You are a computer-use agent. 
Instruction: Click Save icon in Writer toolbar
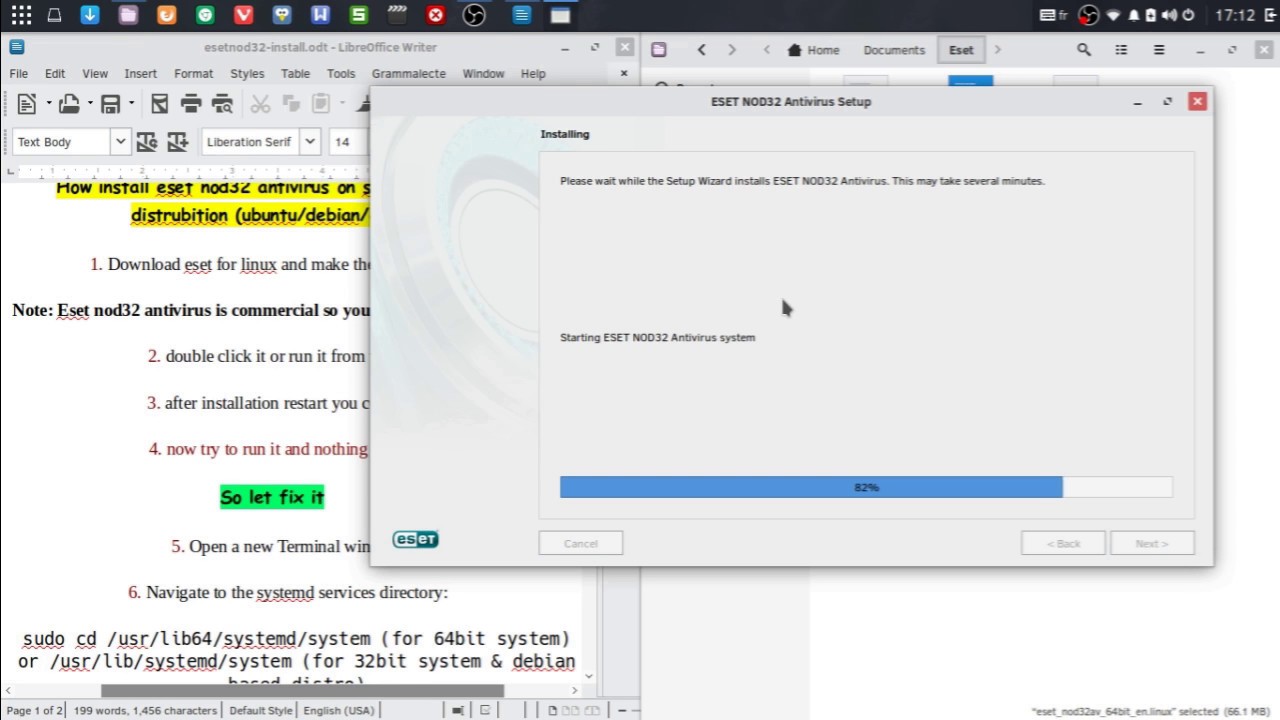tap(111, 103)
